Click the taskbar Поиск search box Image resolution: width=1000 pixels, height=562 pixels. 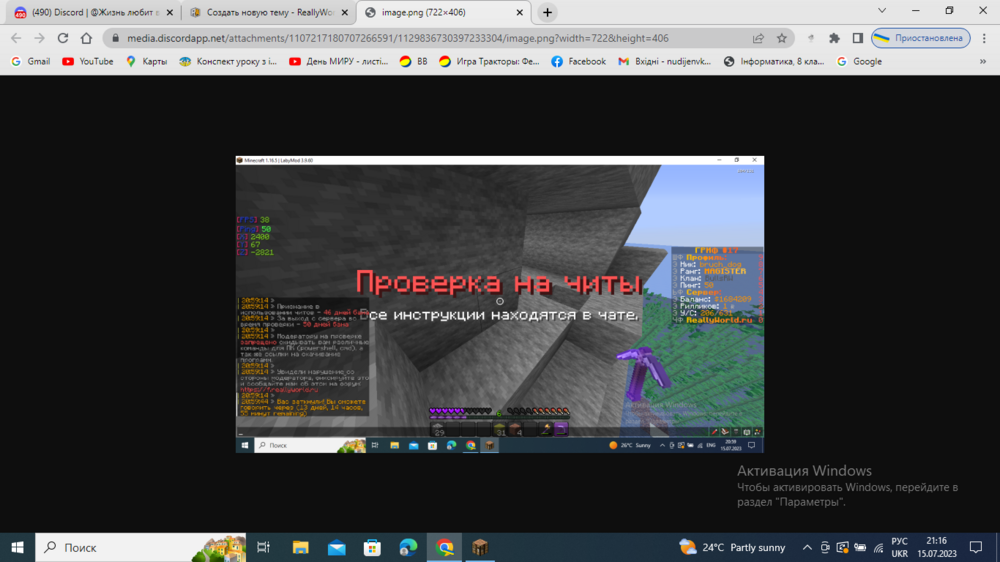pyautogui.click(x=141, y=547)
